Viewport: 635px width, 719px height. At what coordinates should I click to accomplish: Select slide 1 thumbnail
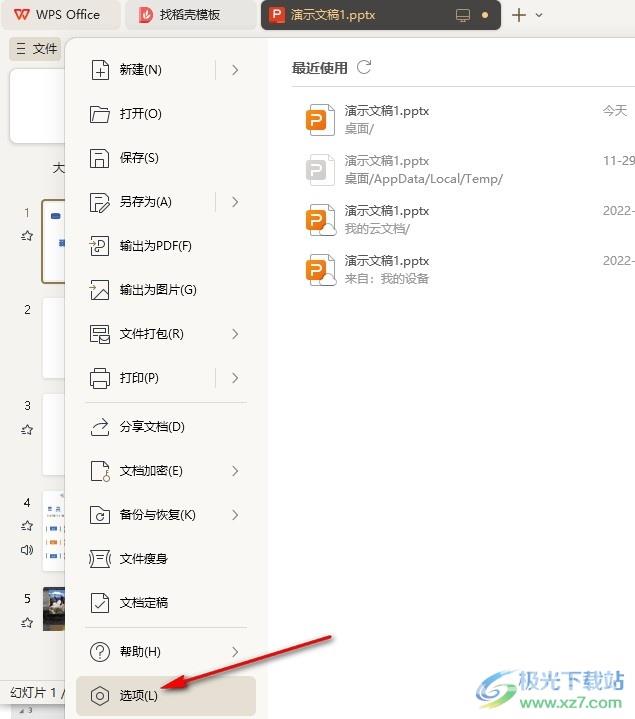point(53,241)
